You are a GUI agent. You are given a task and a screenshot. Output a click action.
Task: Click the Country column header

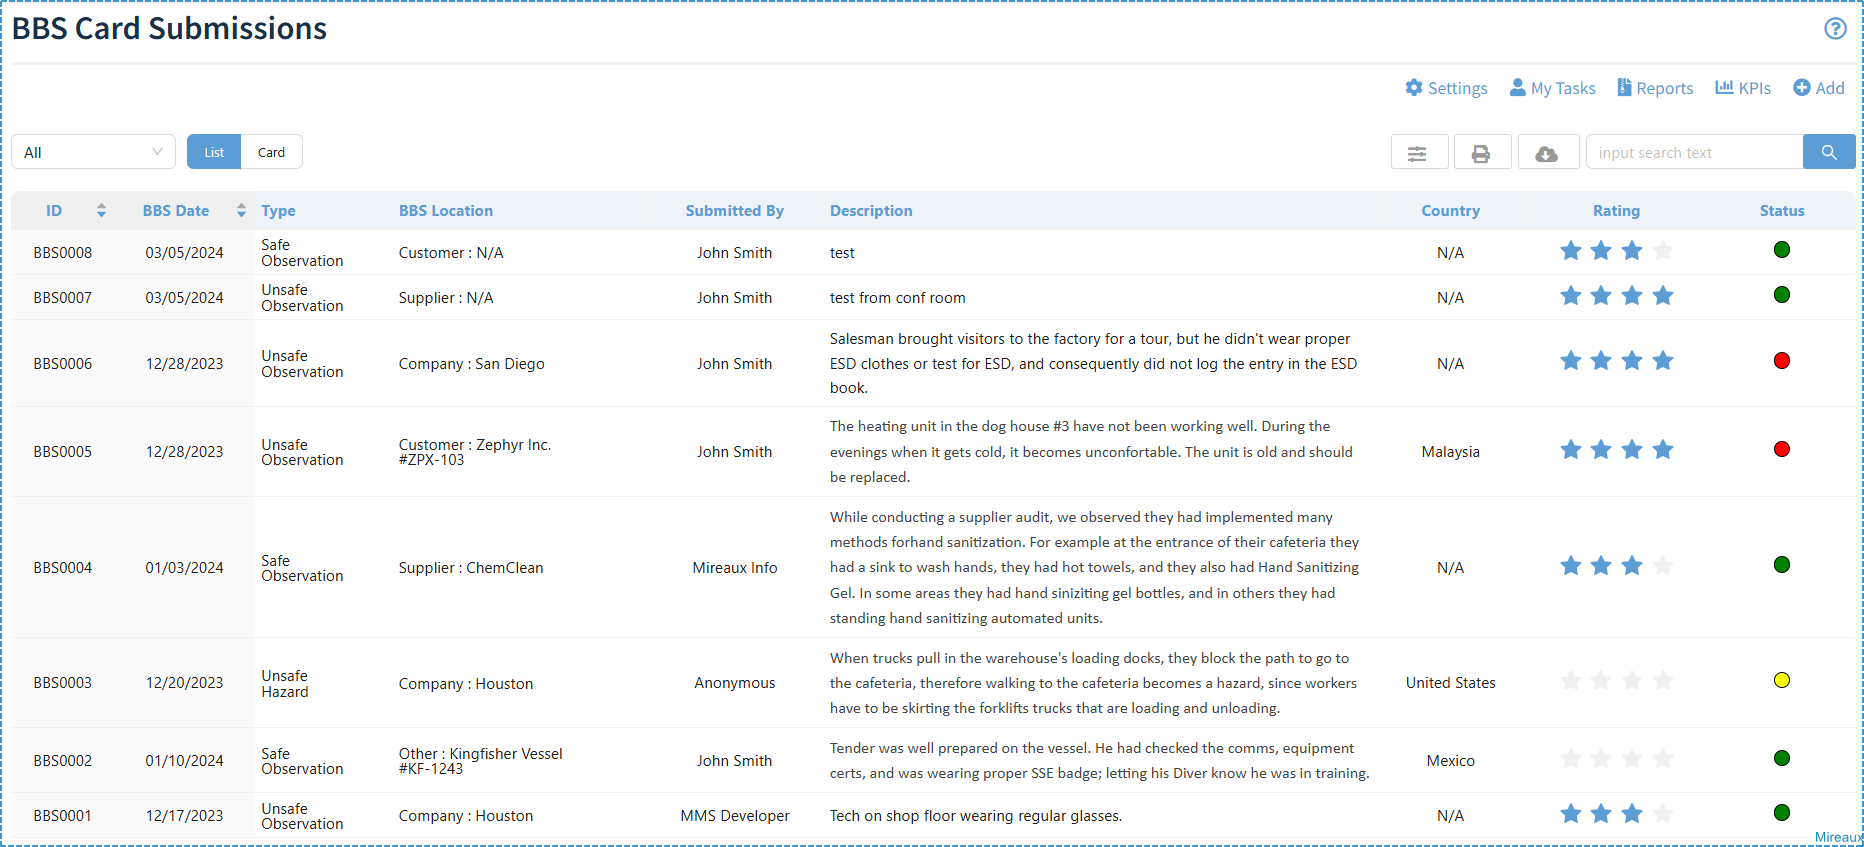point(1450,211)
